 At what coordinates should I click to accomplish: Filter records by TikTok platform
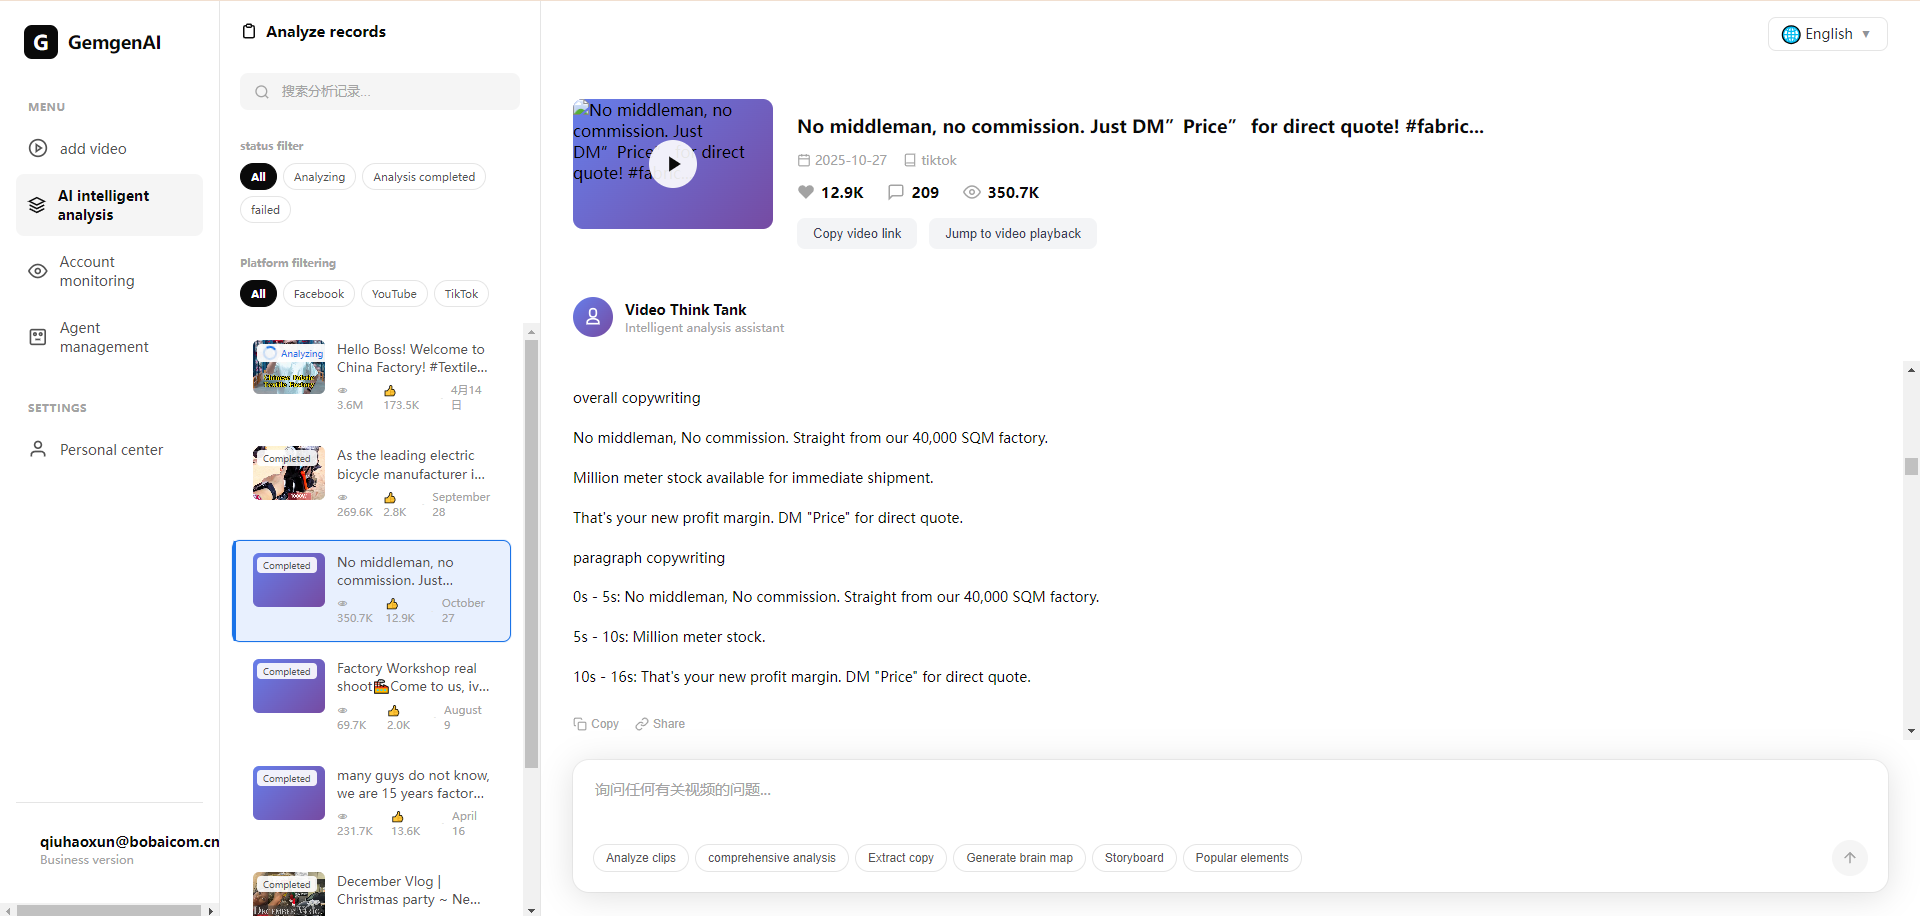[x=461, y=294]
